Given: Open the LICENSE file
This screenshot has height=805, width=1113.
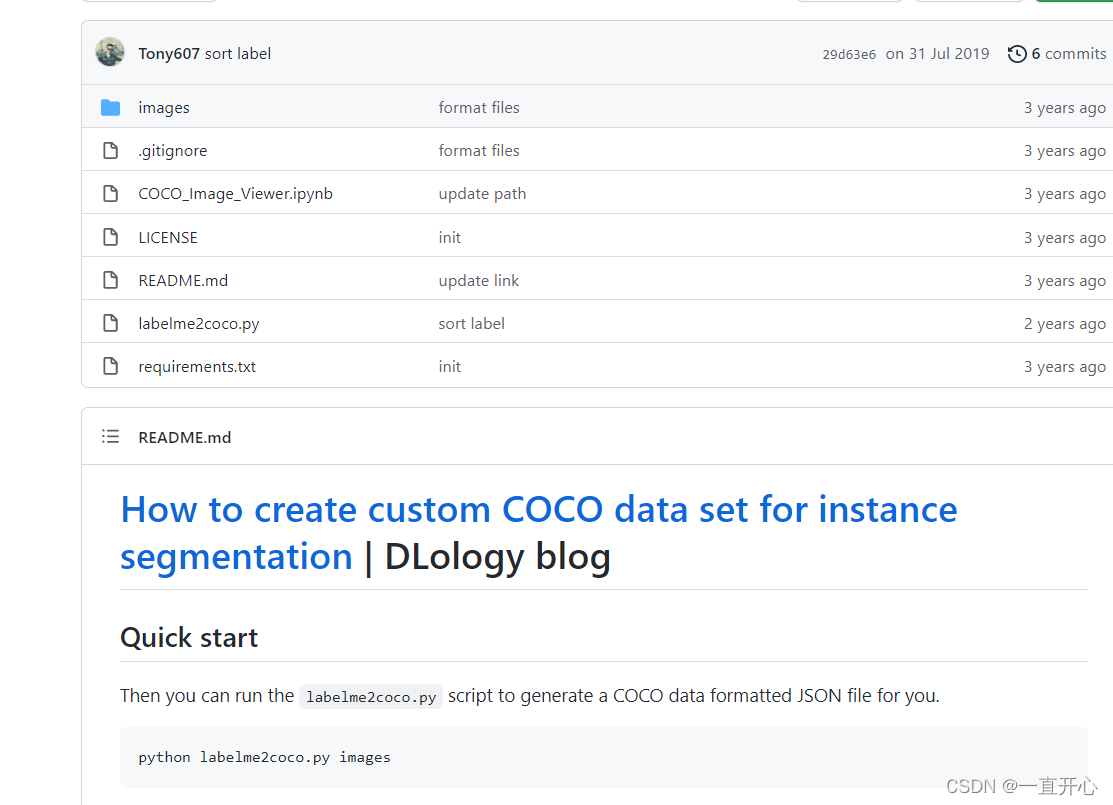Looking at the screenshot, I should [x=168, y=238].
